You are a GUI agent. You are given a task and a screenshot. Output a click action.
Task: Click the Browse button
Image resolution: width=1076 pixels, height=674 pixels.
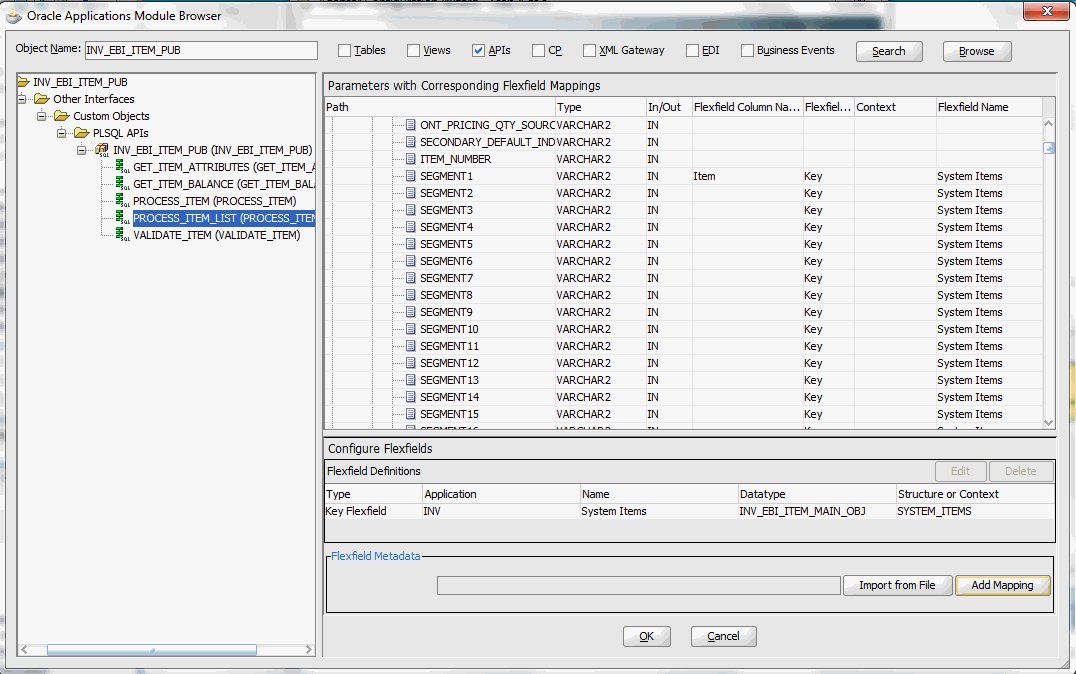[976, 51]
